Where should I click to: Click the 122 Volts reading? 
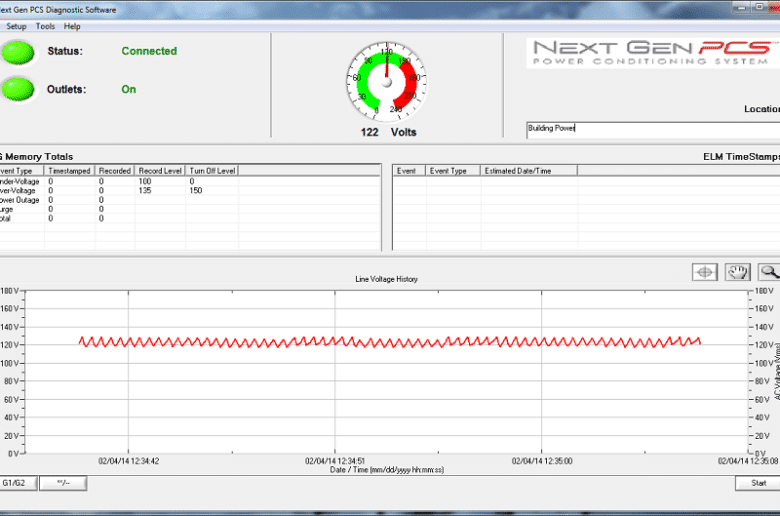pyautogui.click(x=389, y=132)
